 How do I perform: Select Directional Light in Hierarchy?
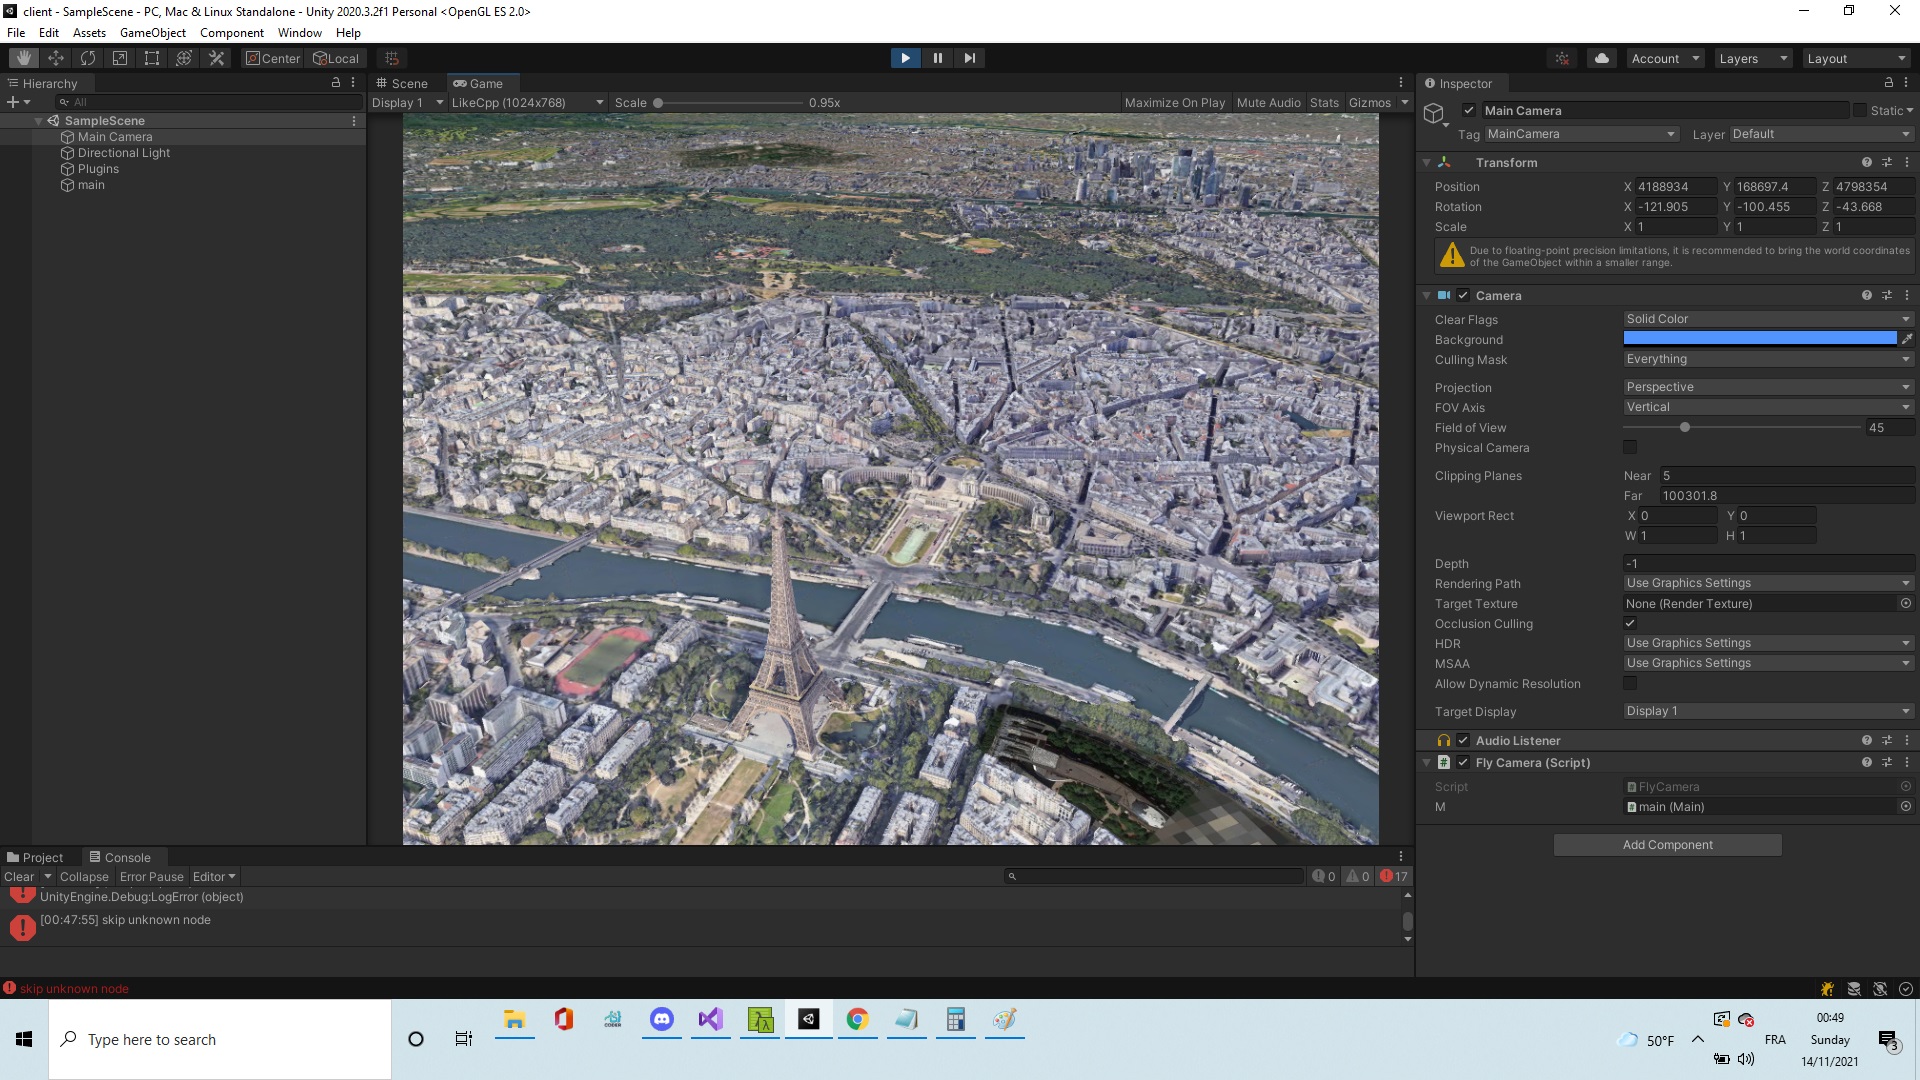coord(123,153)
